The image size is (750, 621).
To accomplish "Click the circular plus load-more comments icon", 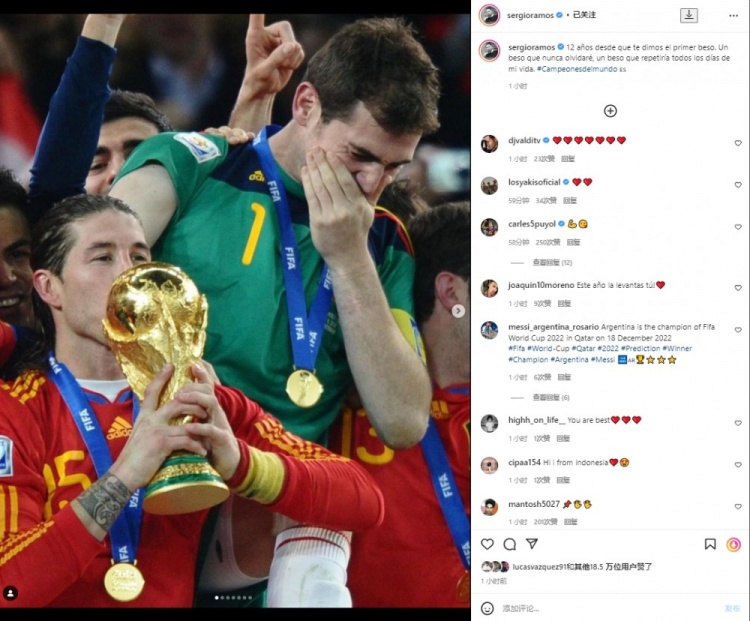I will (610, 111).
